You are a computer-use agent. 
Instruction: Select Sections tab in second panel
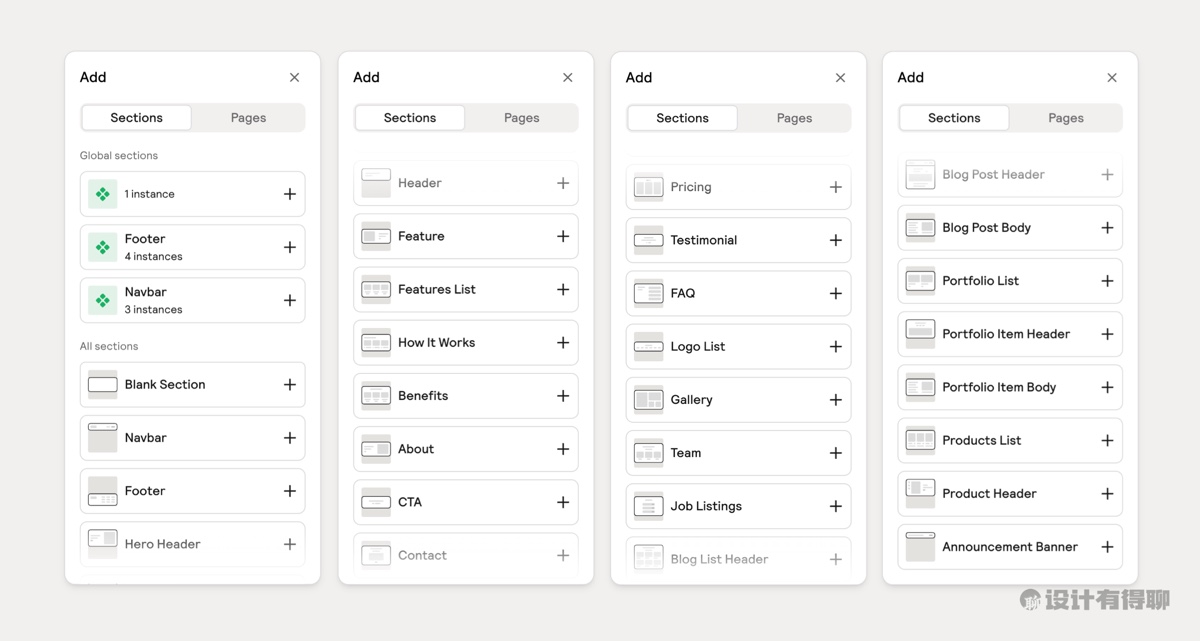410,118
